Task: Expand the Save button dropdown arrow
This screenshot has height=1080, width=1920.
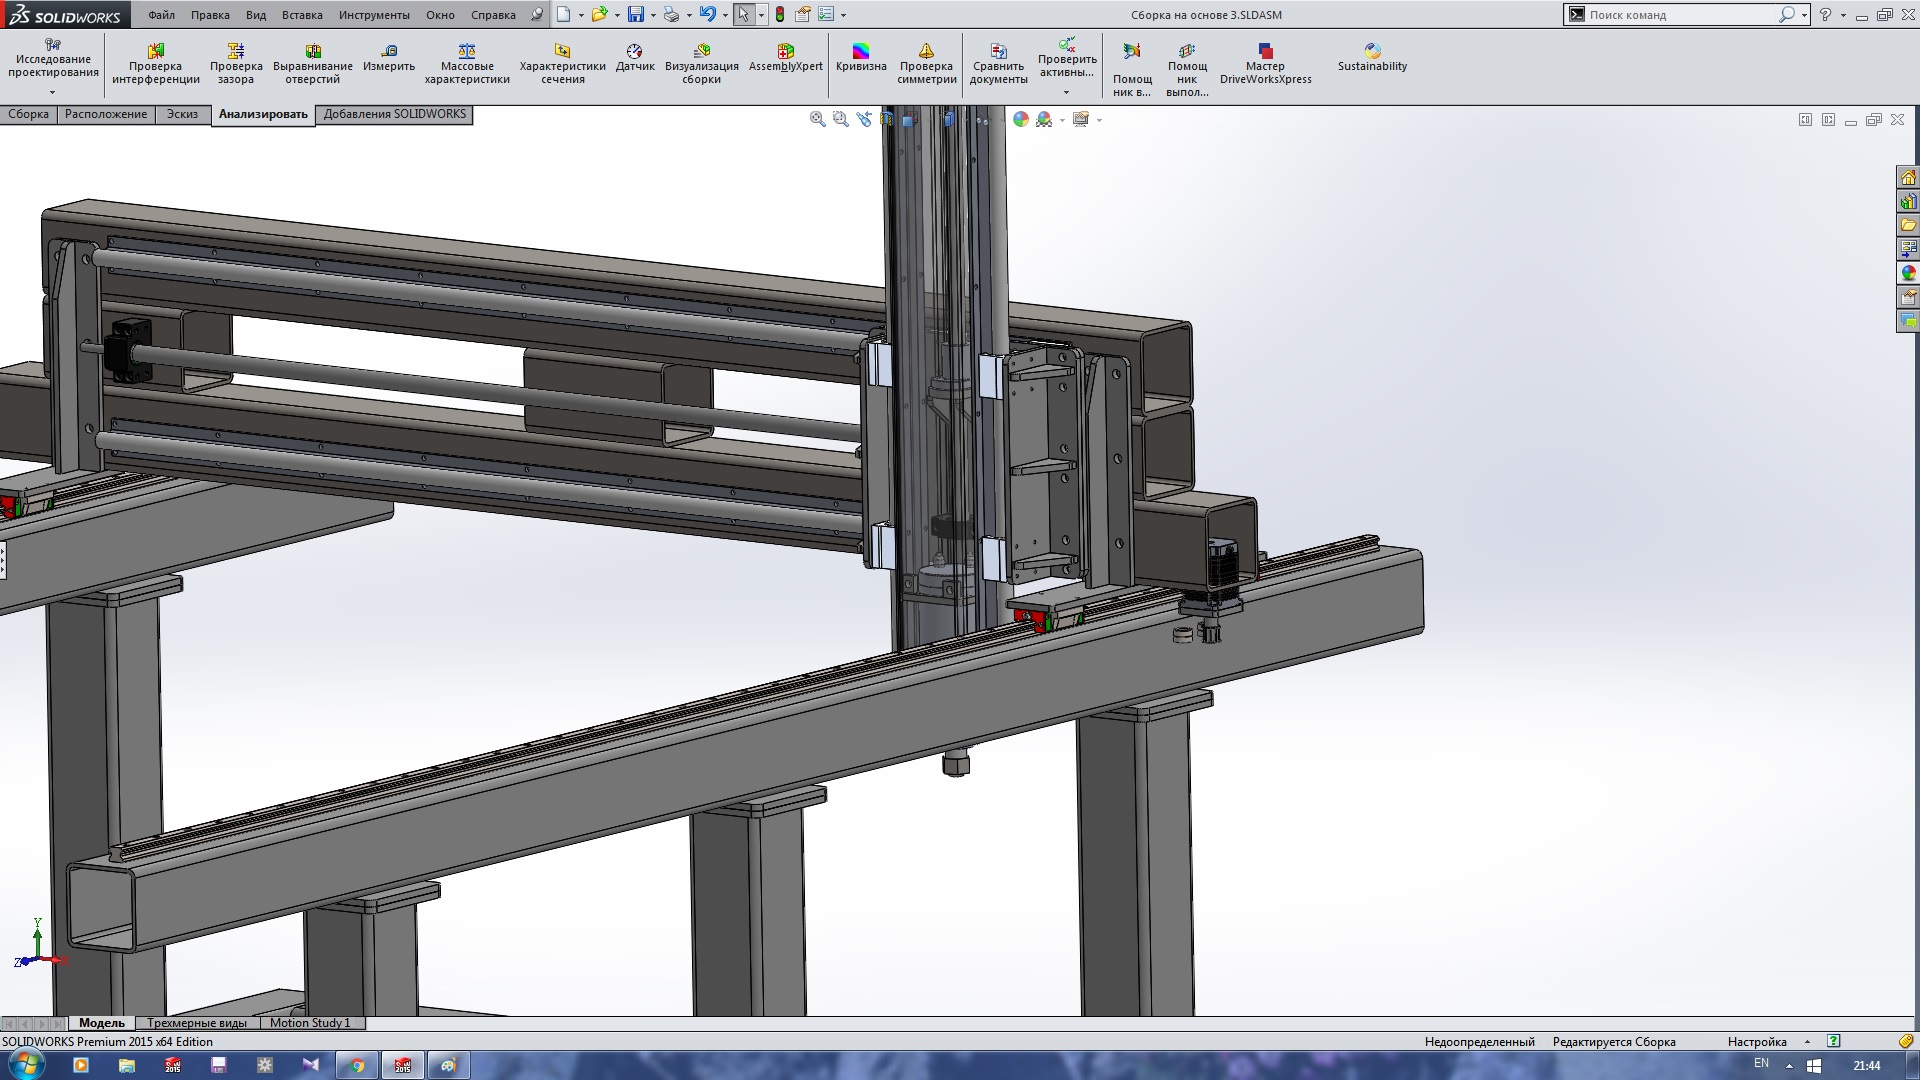Action: pyautogui.click(x=653, y=15)
